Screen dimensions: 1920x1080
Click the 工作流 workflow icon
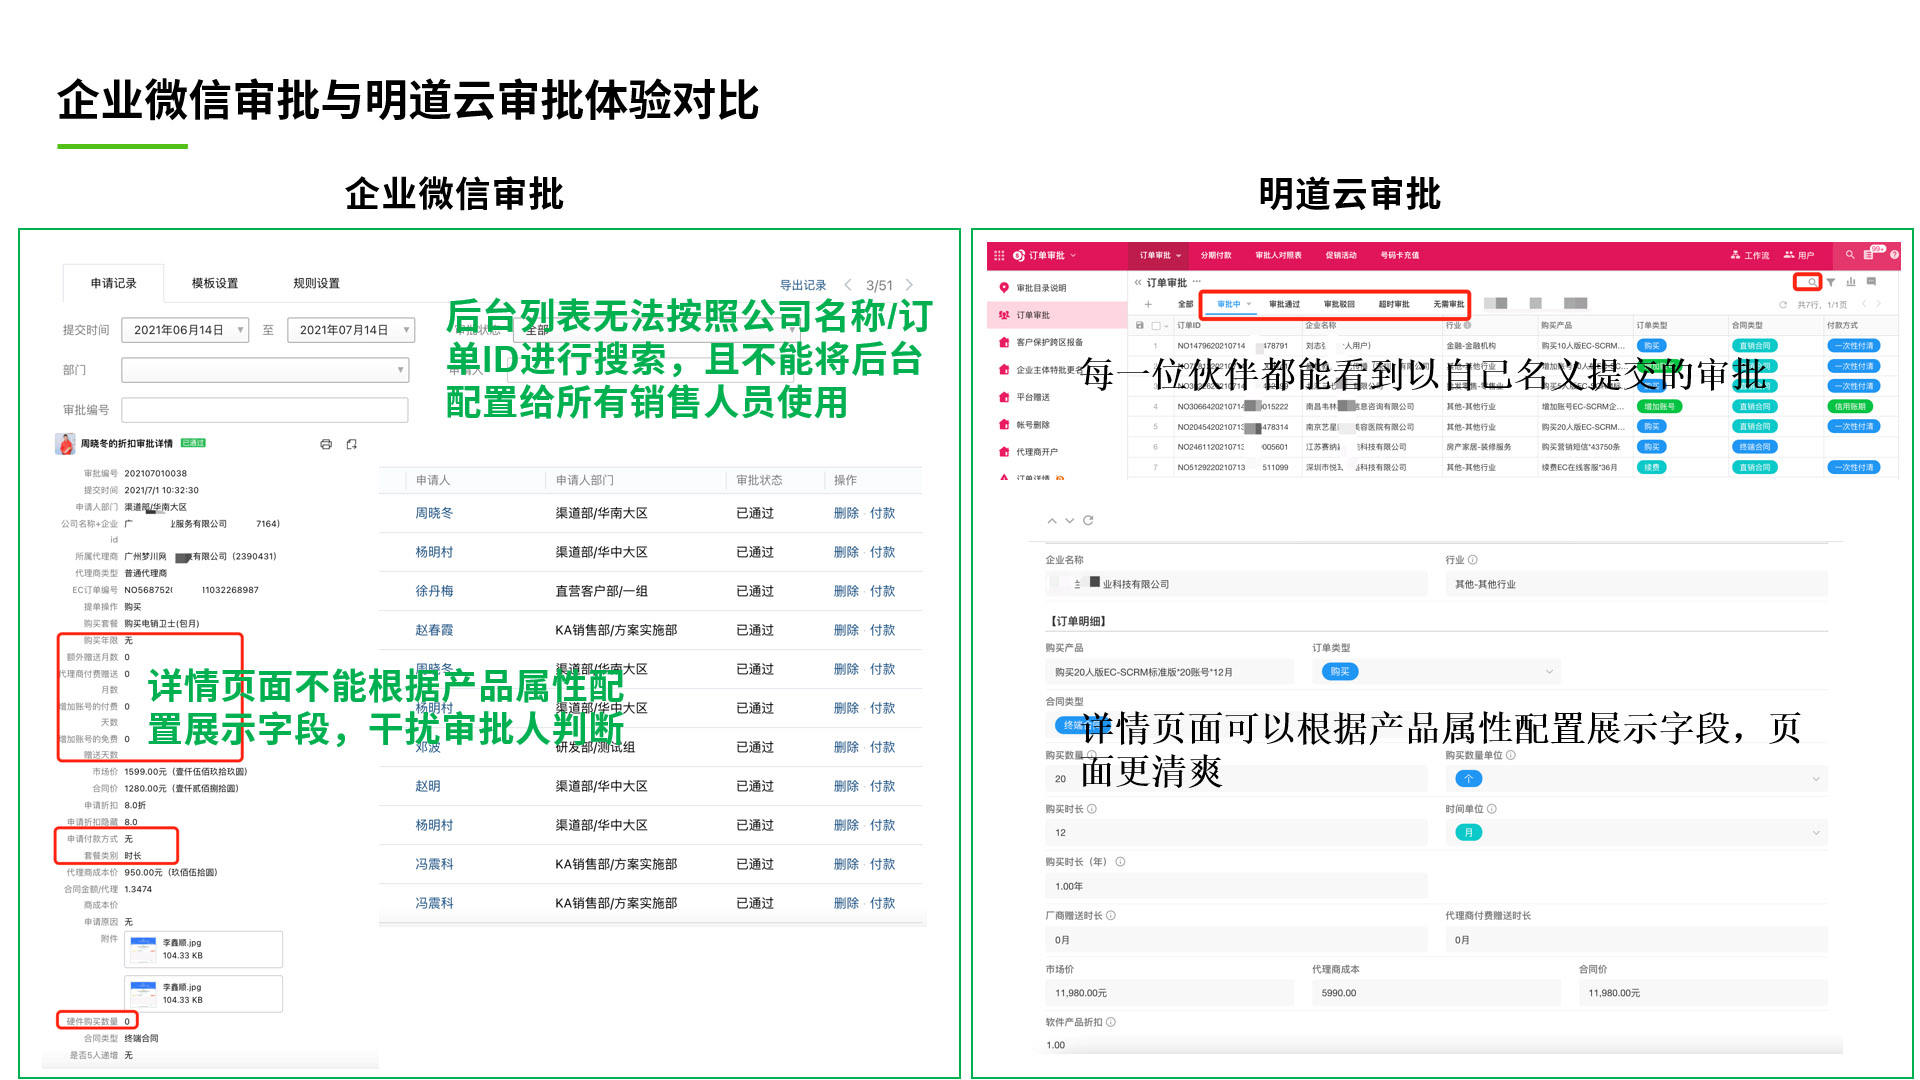point(1736,256)
